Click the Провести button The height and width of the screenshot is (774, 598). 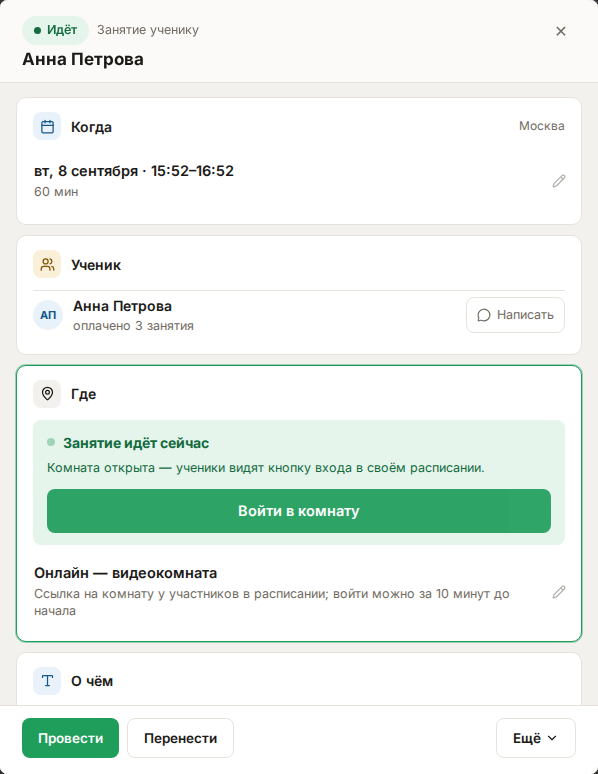71,738
